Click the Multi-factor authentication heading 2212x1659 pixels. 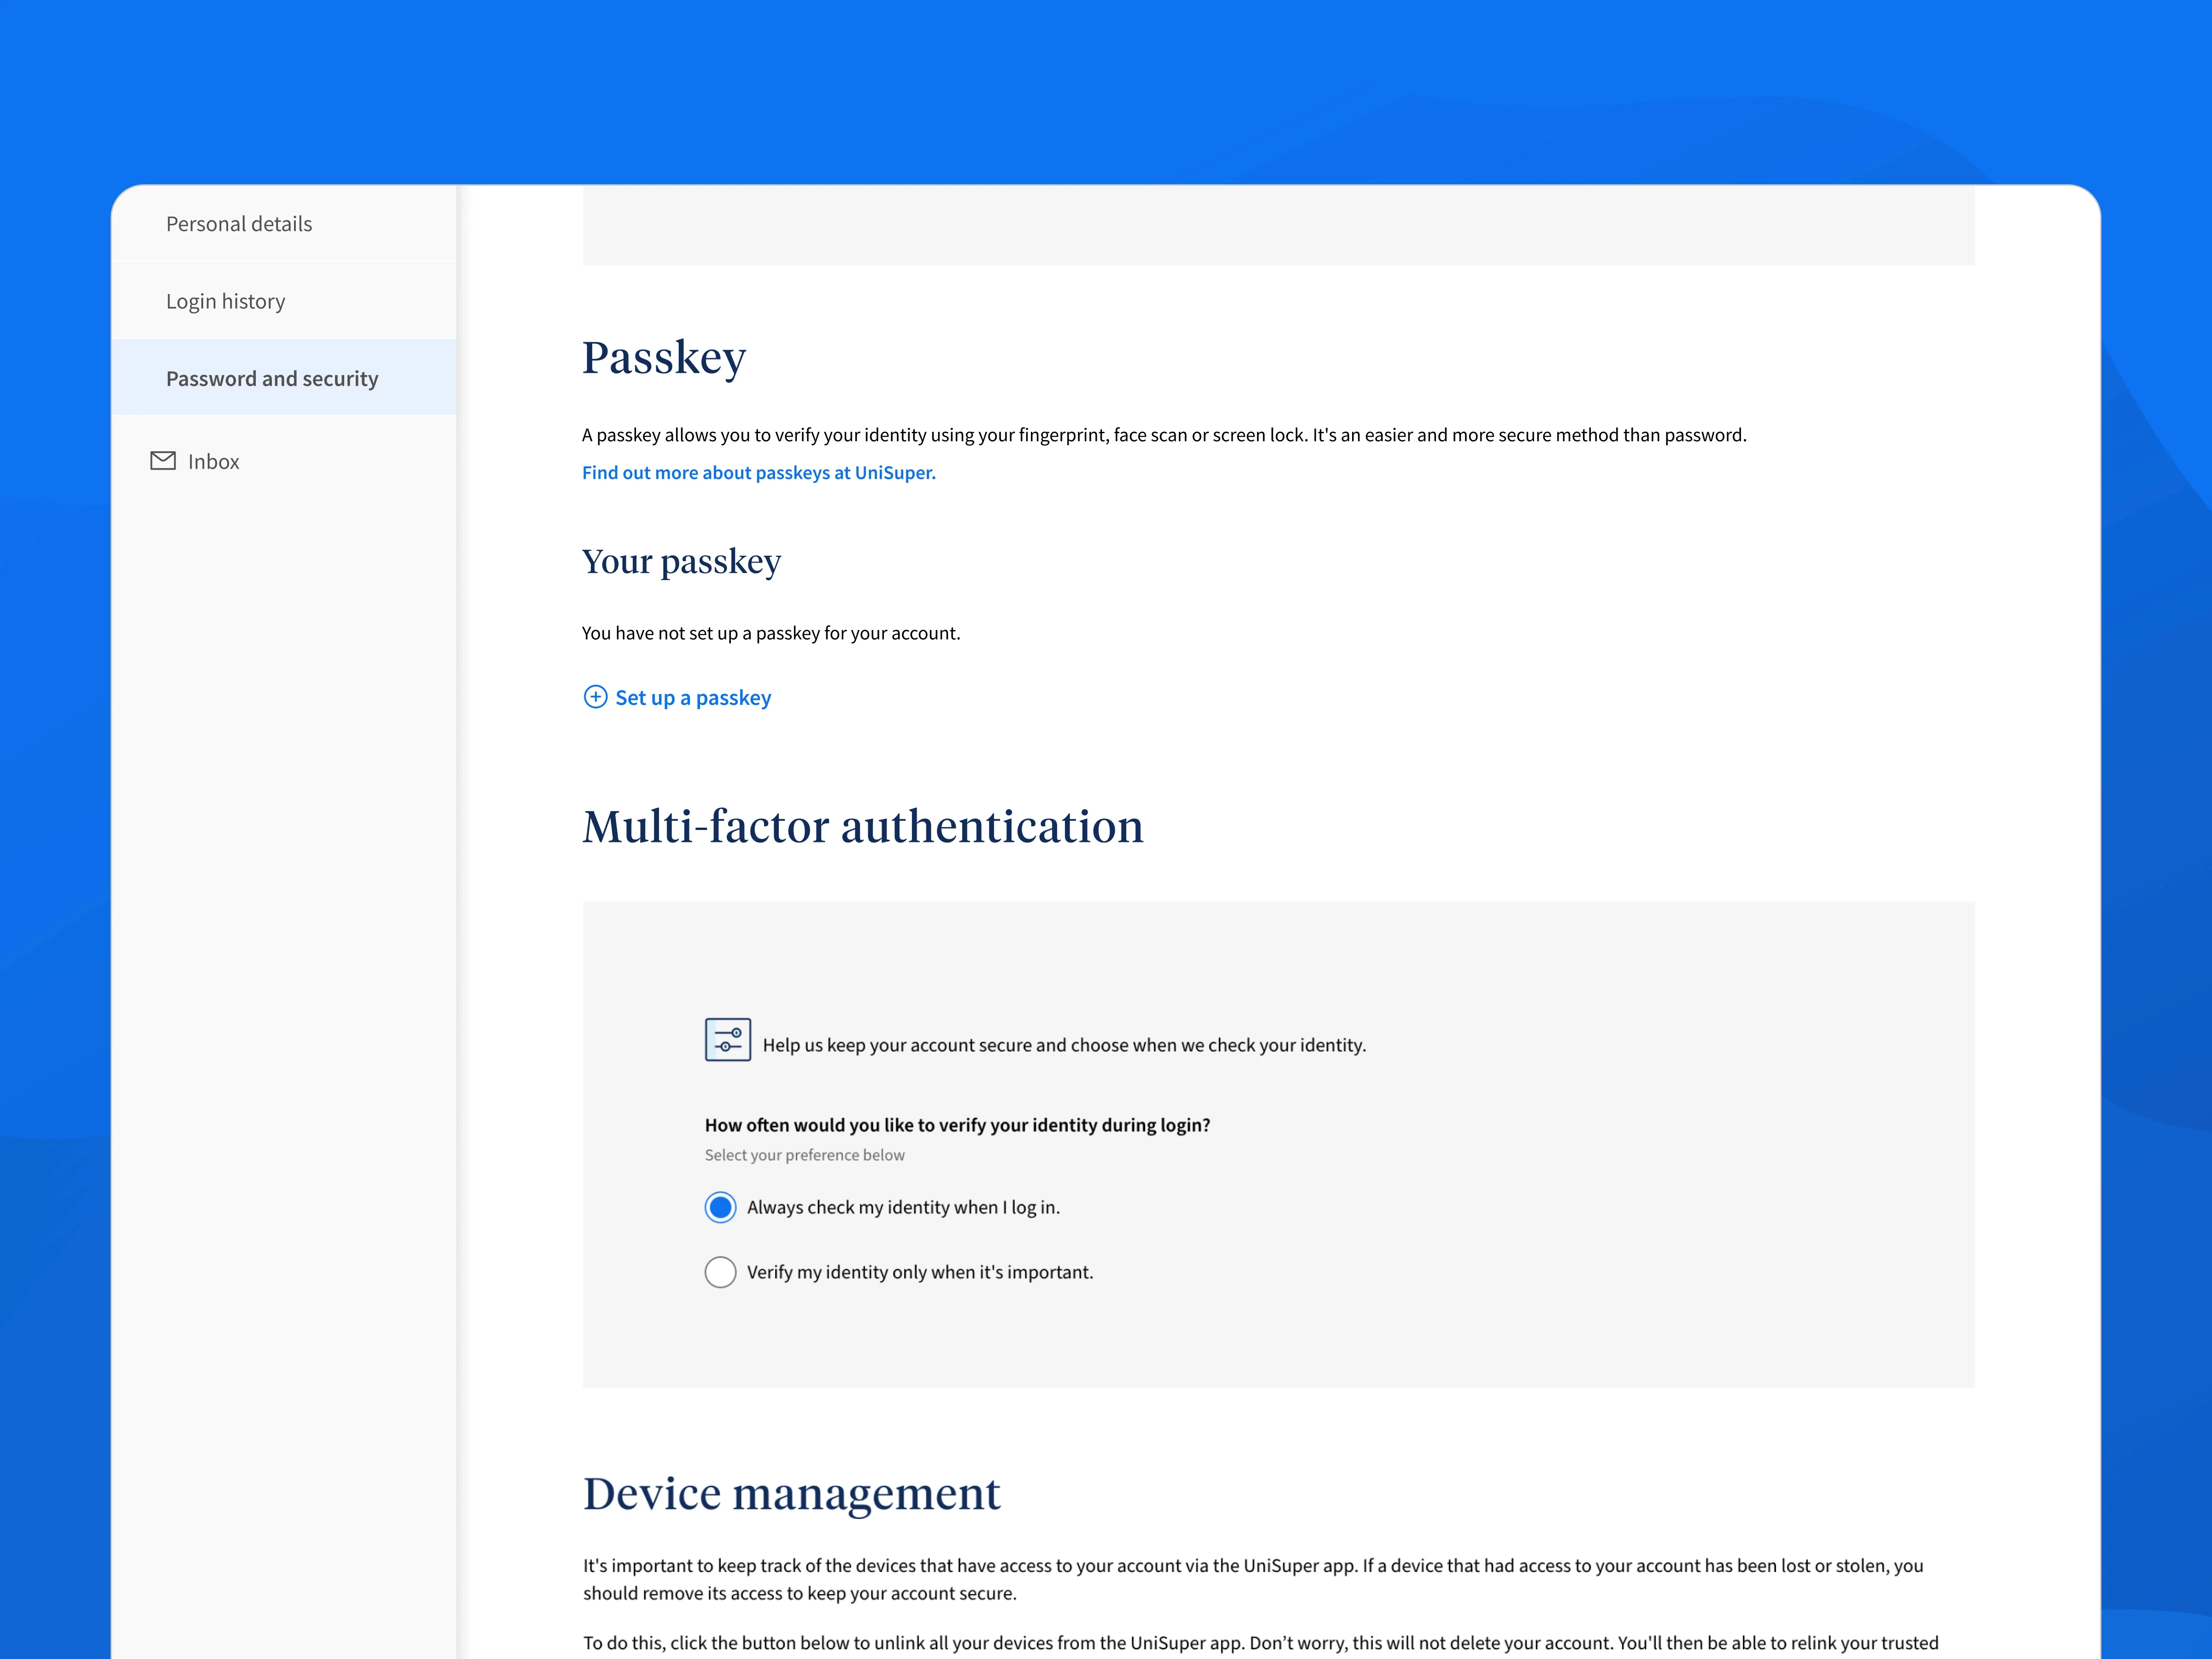tap(863, 827)
